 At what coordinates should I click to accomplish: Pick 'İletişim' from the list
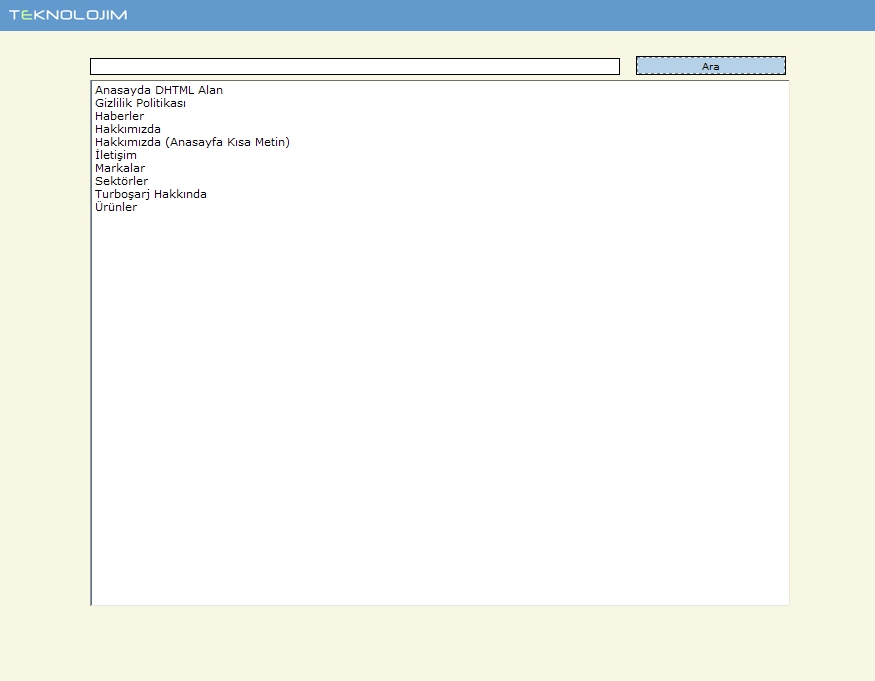[x=116, y=155]
